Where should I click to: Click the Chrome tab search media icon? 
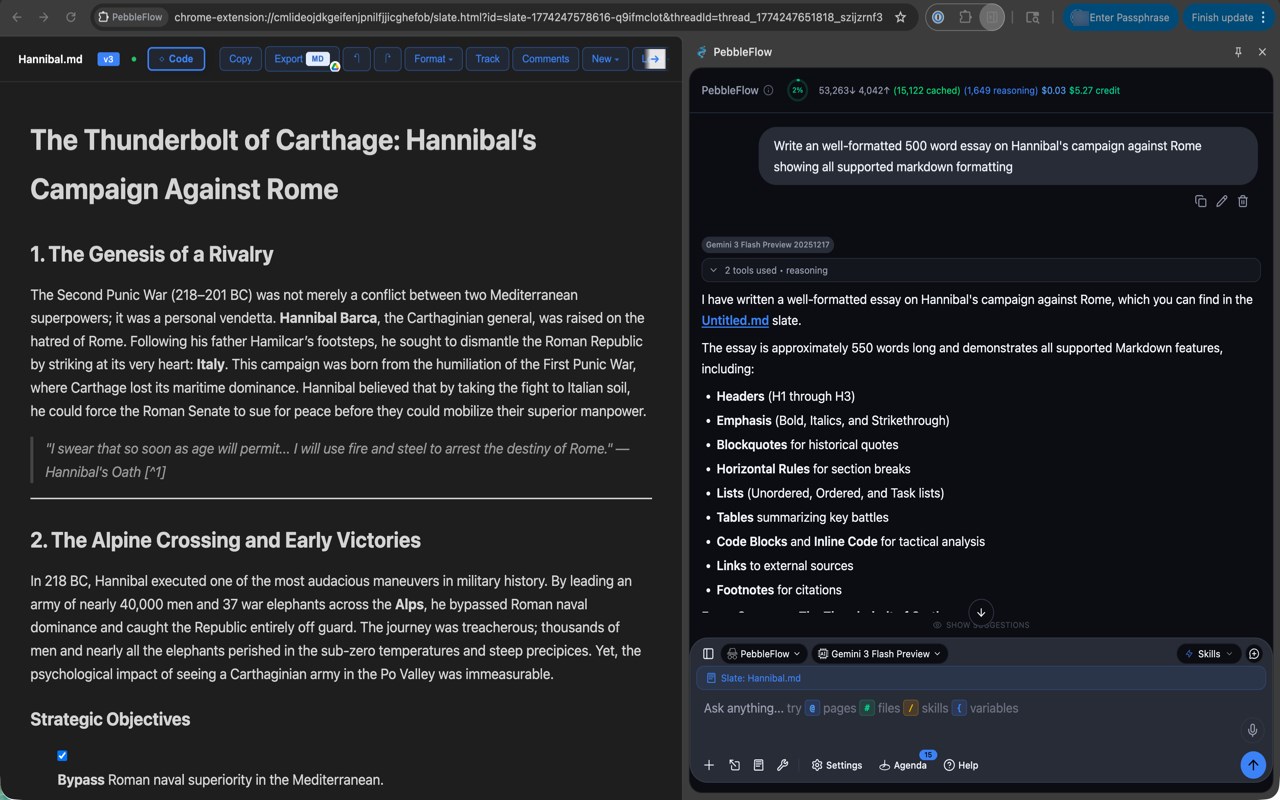1033,17
